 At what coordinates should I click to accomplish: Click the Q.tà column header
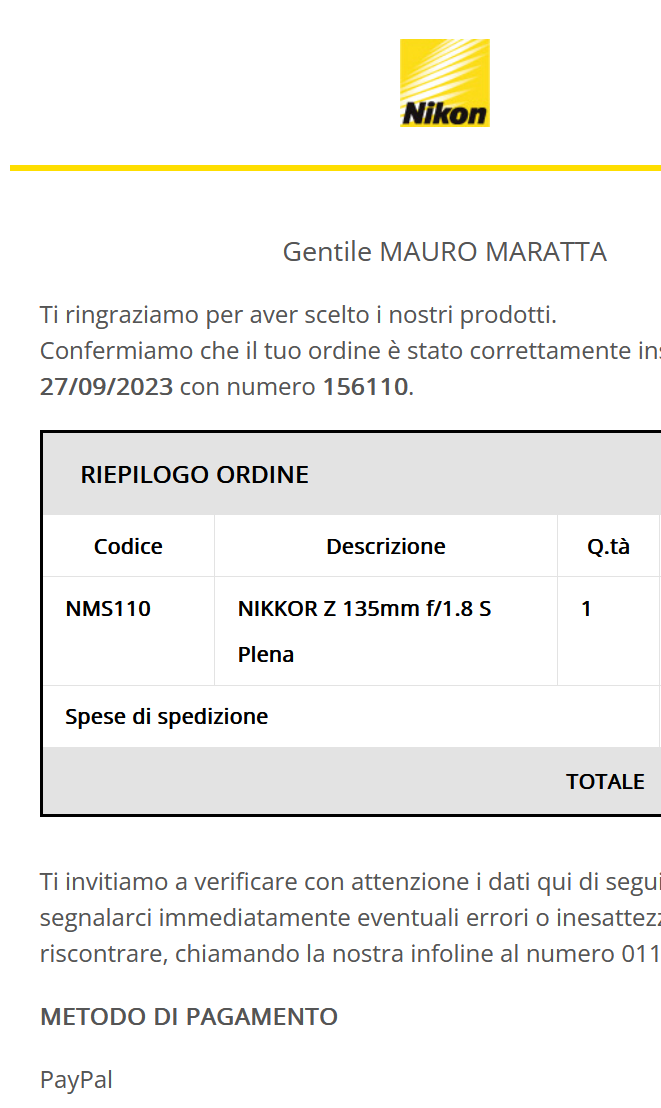608,546
